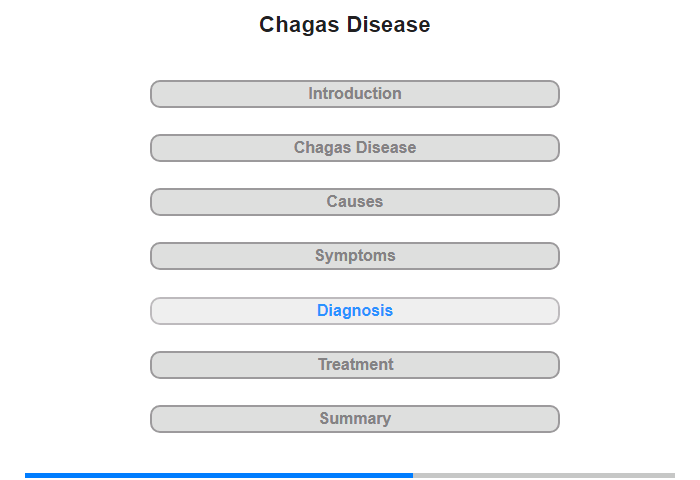
Task: Click the Chagas Disease page title
Action: [x=345, y=25]
